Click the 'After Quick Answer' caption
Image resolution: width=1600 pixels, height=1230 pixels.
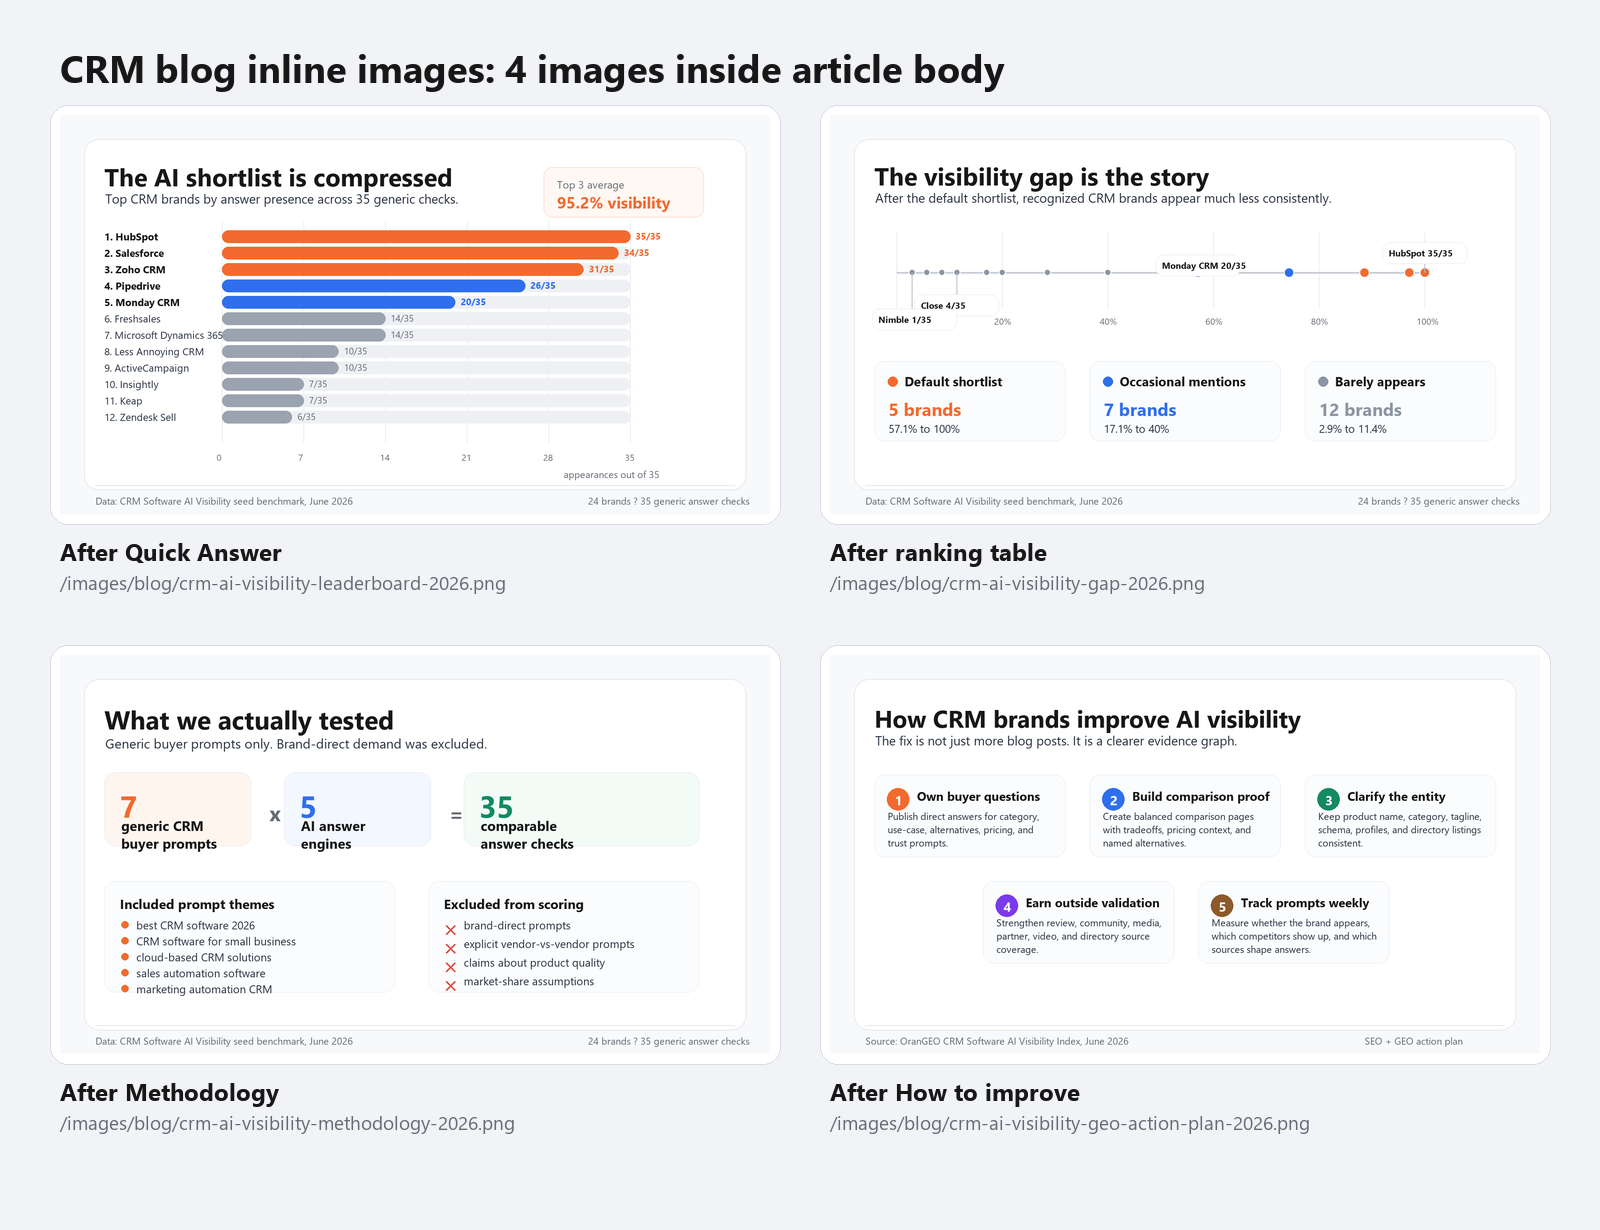coord(171,553)
